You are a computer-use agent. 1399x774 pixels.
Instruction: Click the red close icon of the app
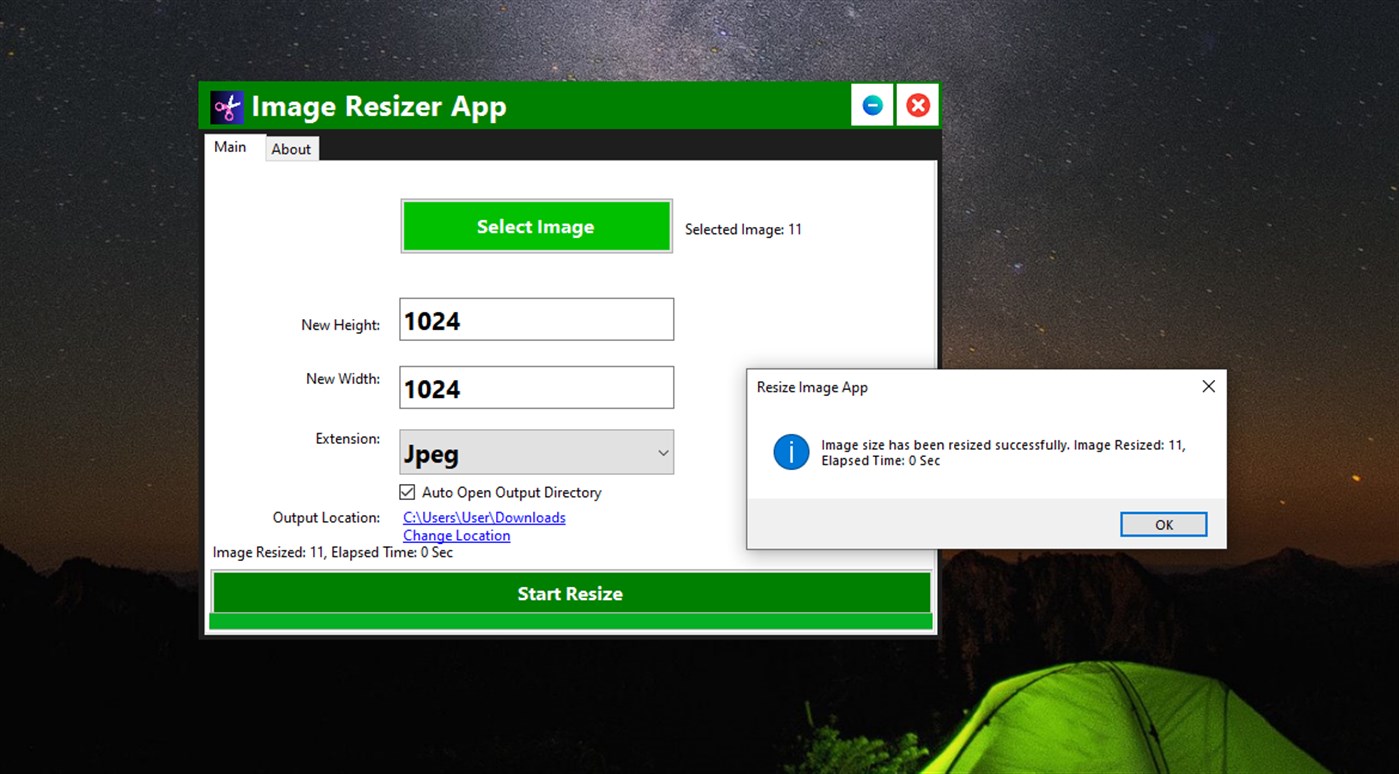(x=917, y=104)
